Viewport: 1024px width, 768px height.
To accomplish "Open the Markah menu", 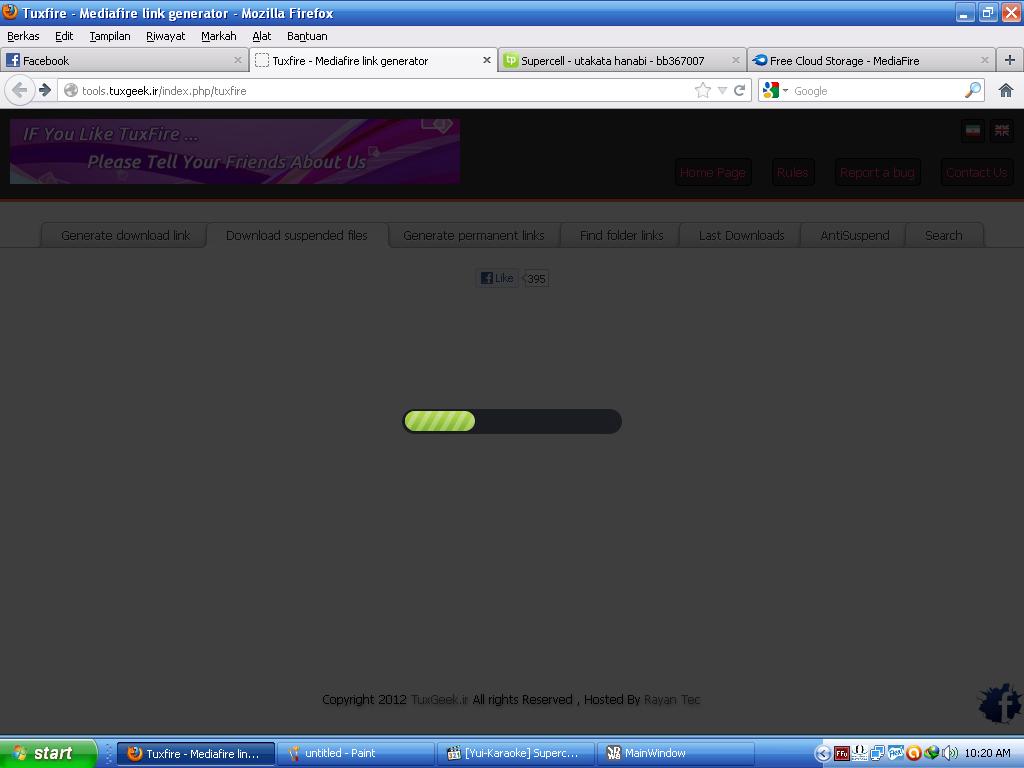I will pyautogui.click(x=219, y=36).
